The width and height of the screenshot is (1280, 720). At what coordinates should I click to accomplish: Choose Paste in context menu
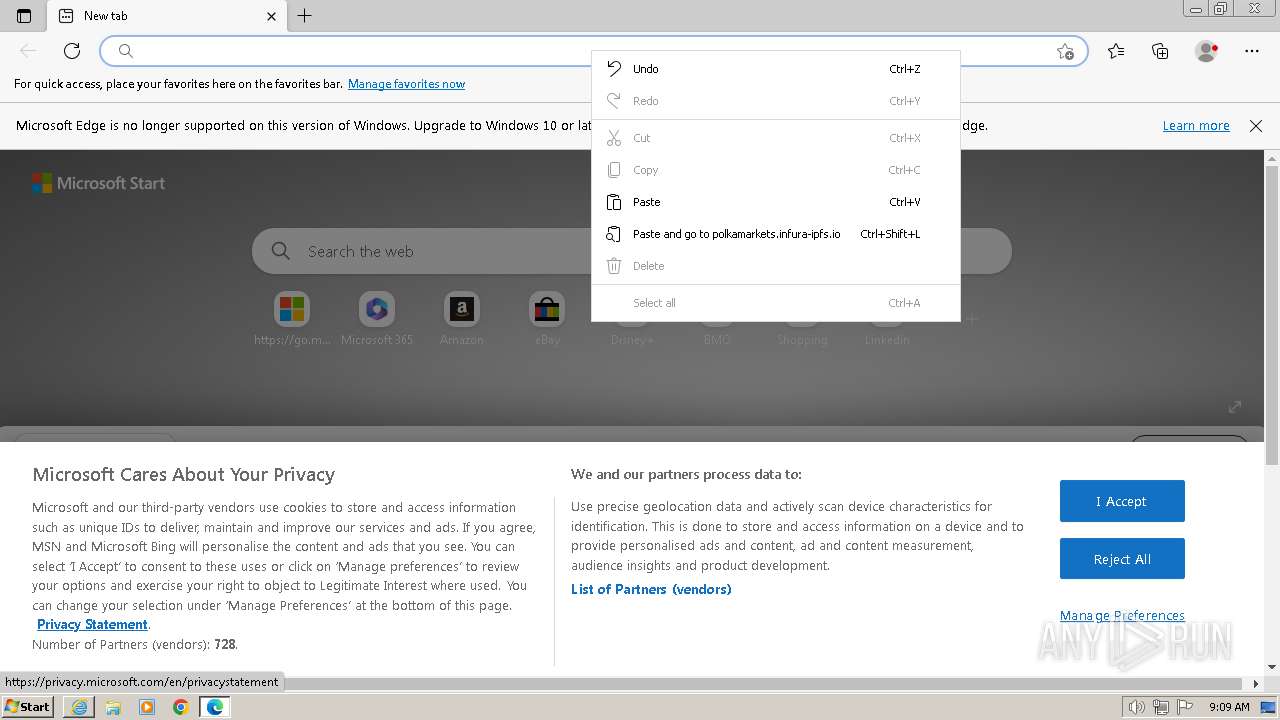[776, 202]
